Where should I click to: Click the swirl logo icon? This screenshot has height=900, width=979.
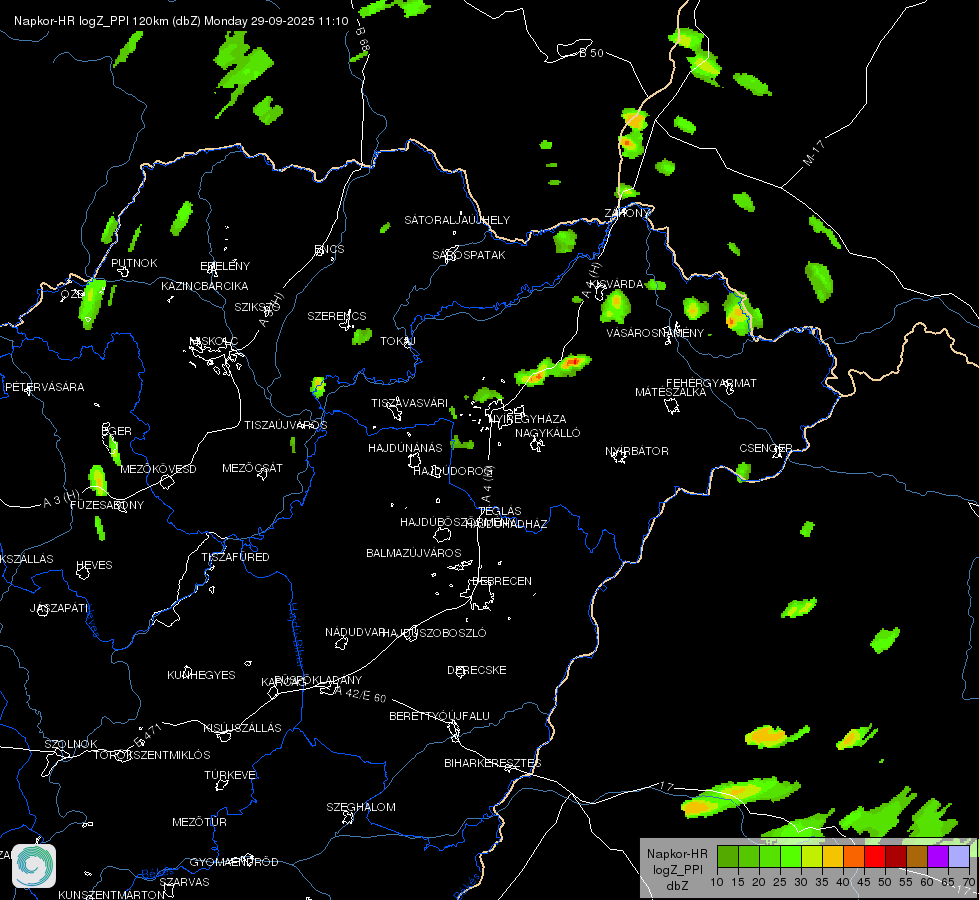tap(34, 866)
